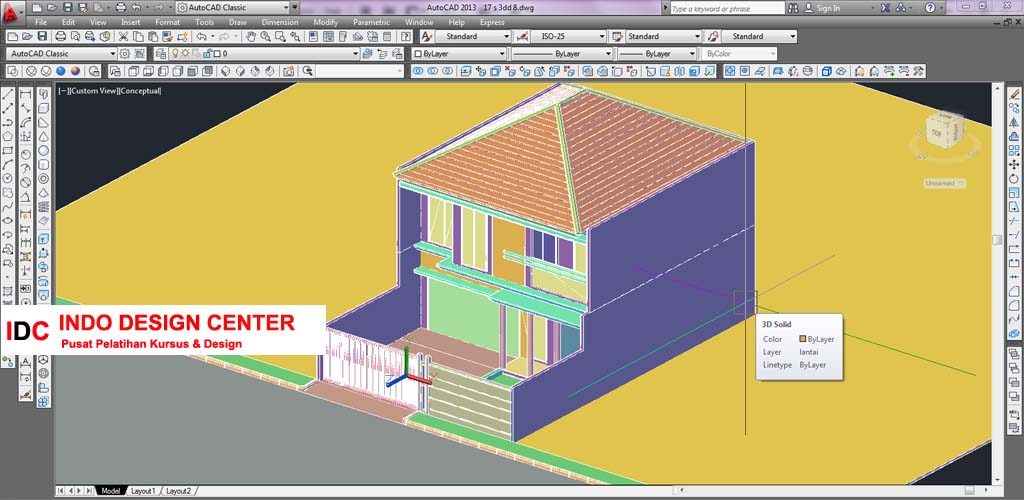The width and height of the screenshot is (1024, 500).
Task: Toggle the layer on/off lightbulb
Action: (174, 54)
